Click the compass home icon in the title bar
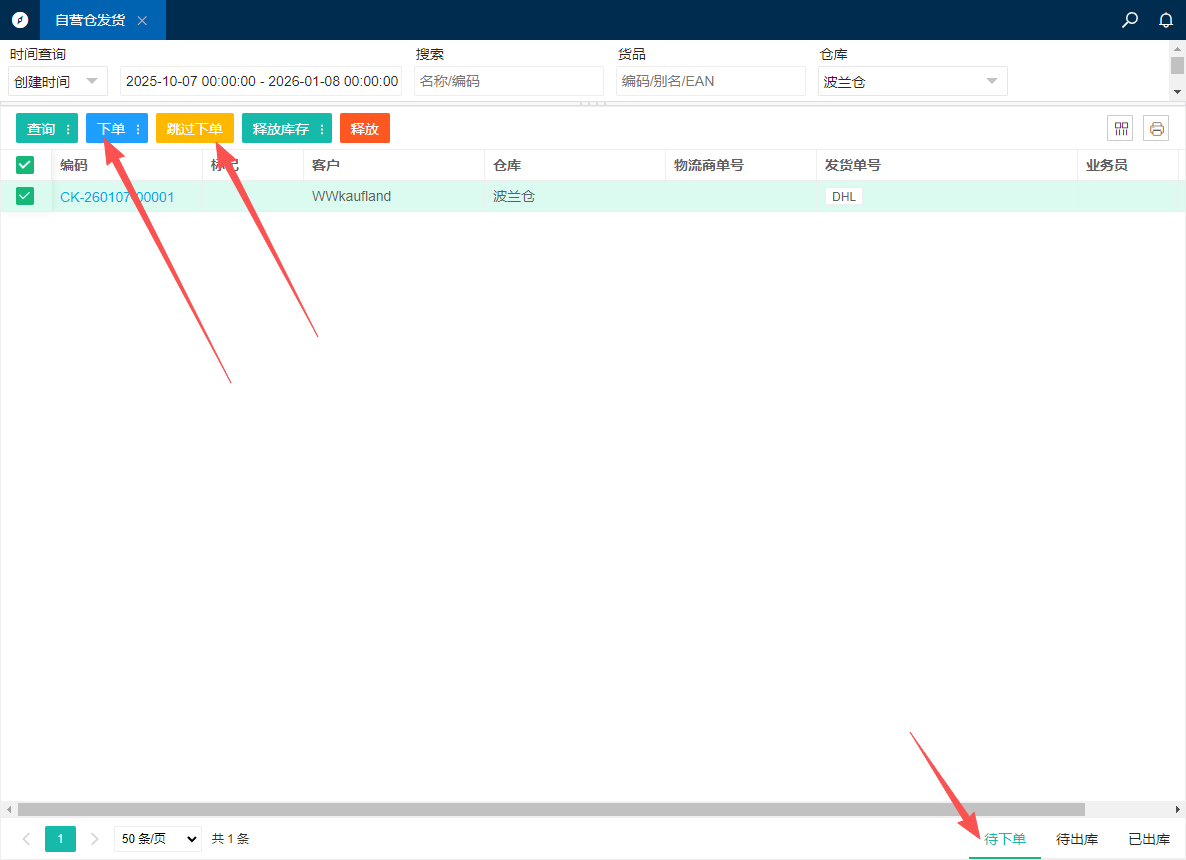Screen dimensions: 1186x860 (20, 20)
